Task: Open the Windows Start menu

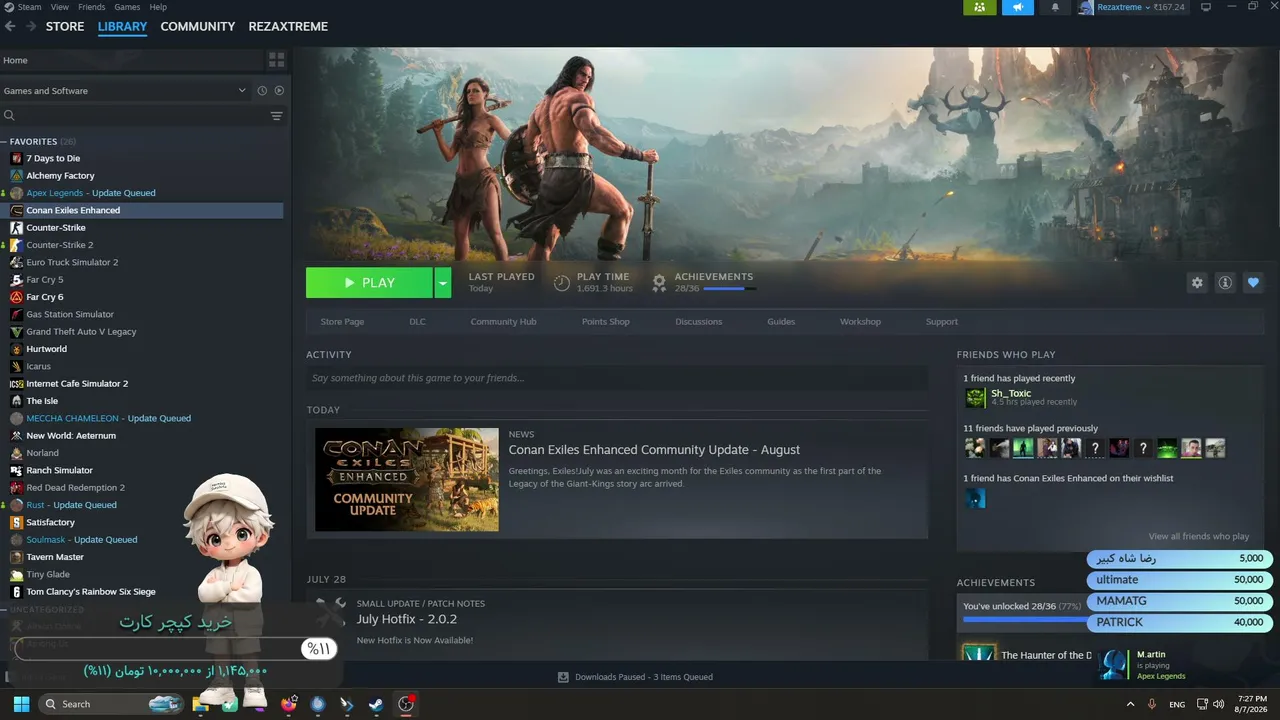Action: click(x=21, y=704)
